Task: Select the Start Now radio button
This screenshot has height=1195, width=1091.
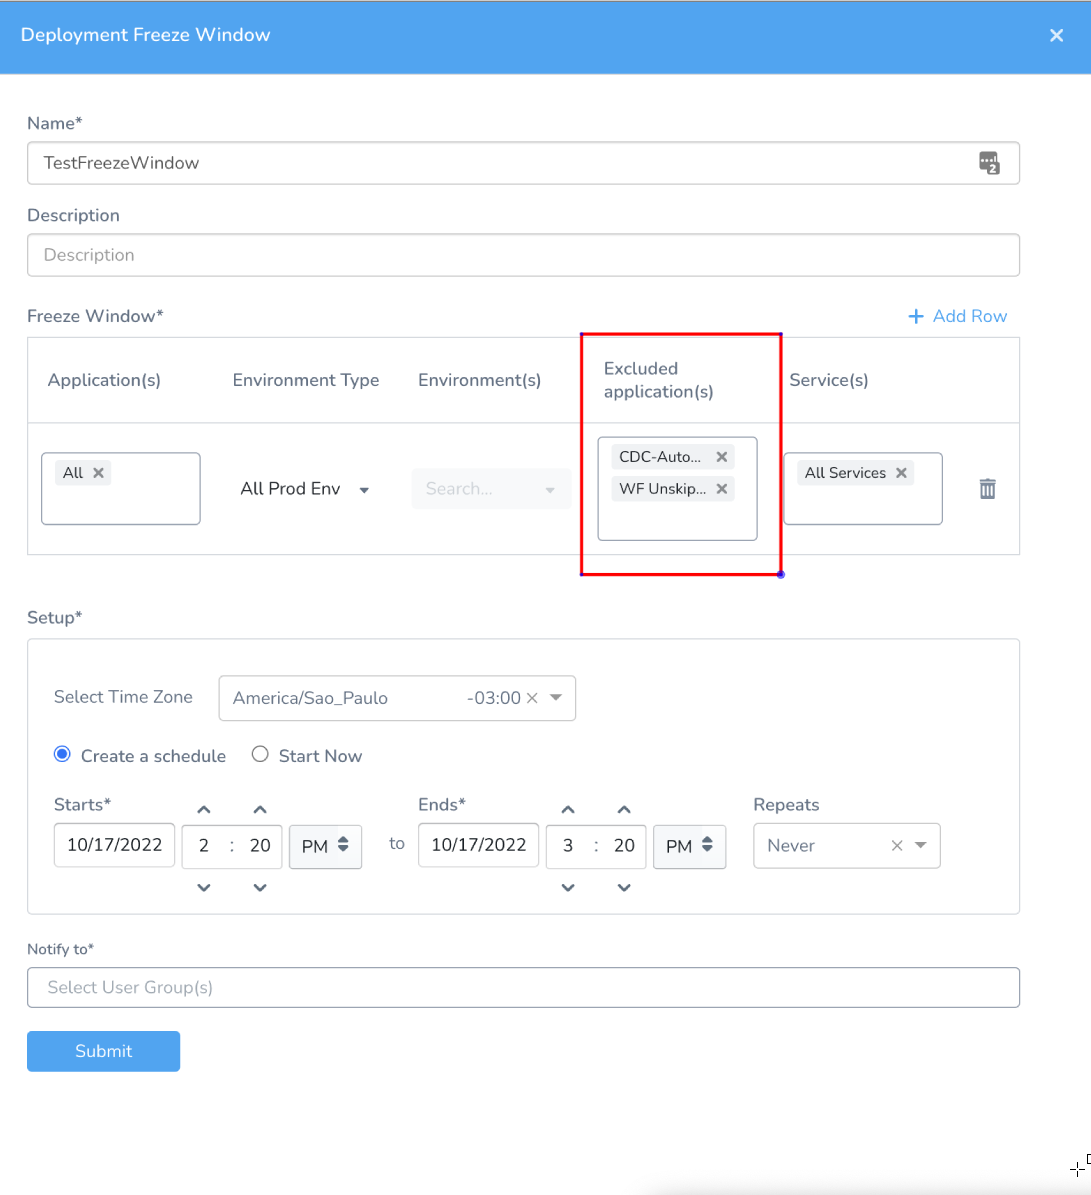Action: tap(260, 754)
